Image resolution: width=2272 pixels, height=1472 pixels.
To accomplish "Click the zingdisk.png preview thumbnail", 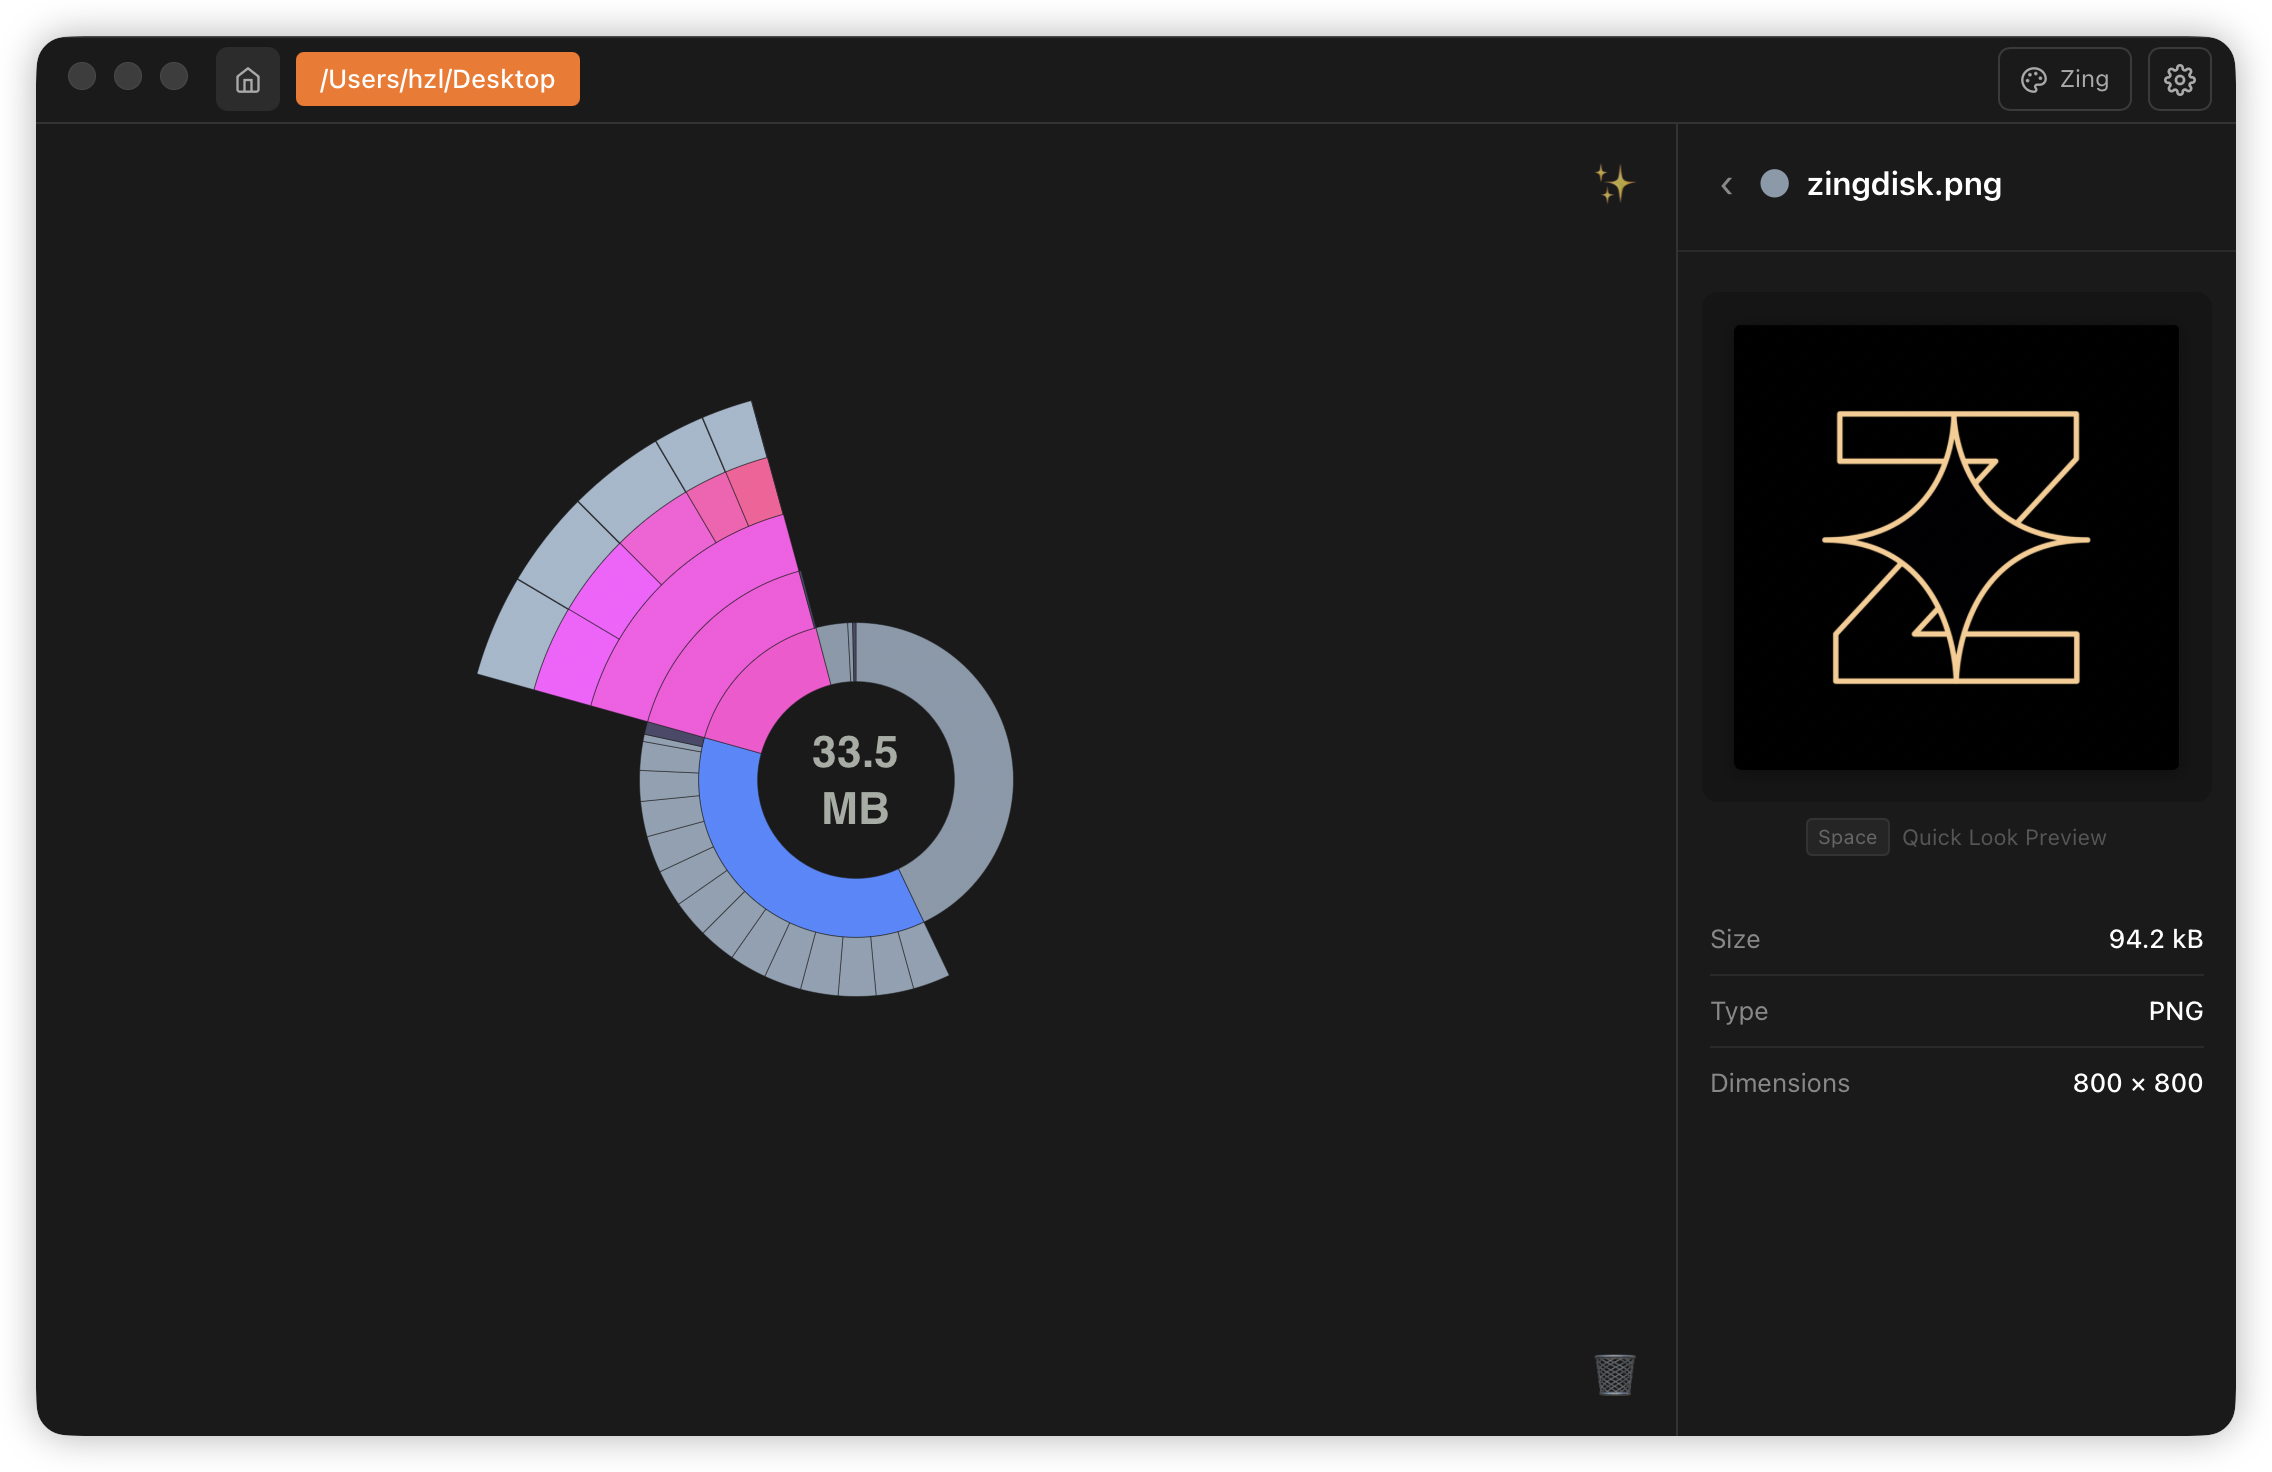I will coord(1955,546).
